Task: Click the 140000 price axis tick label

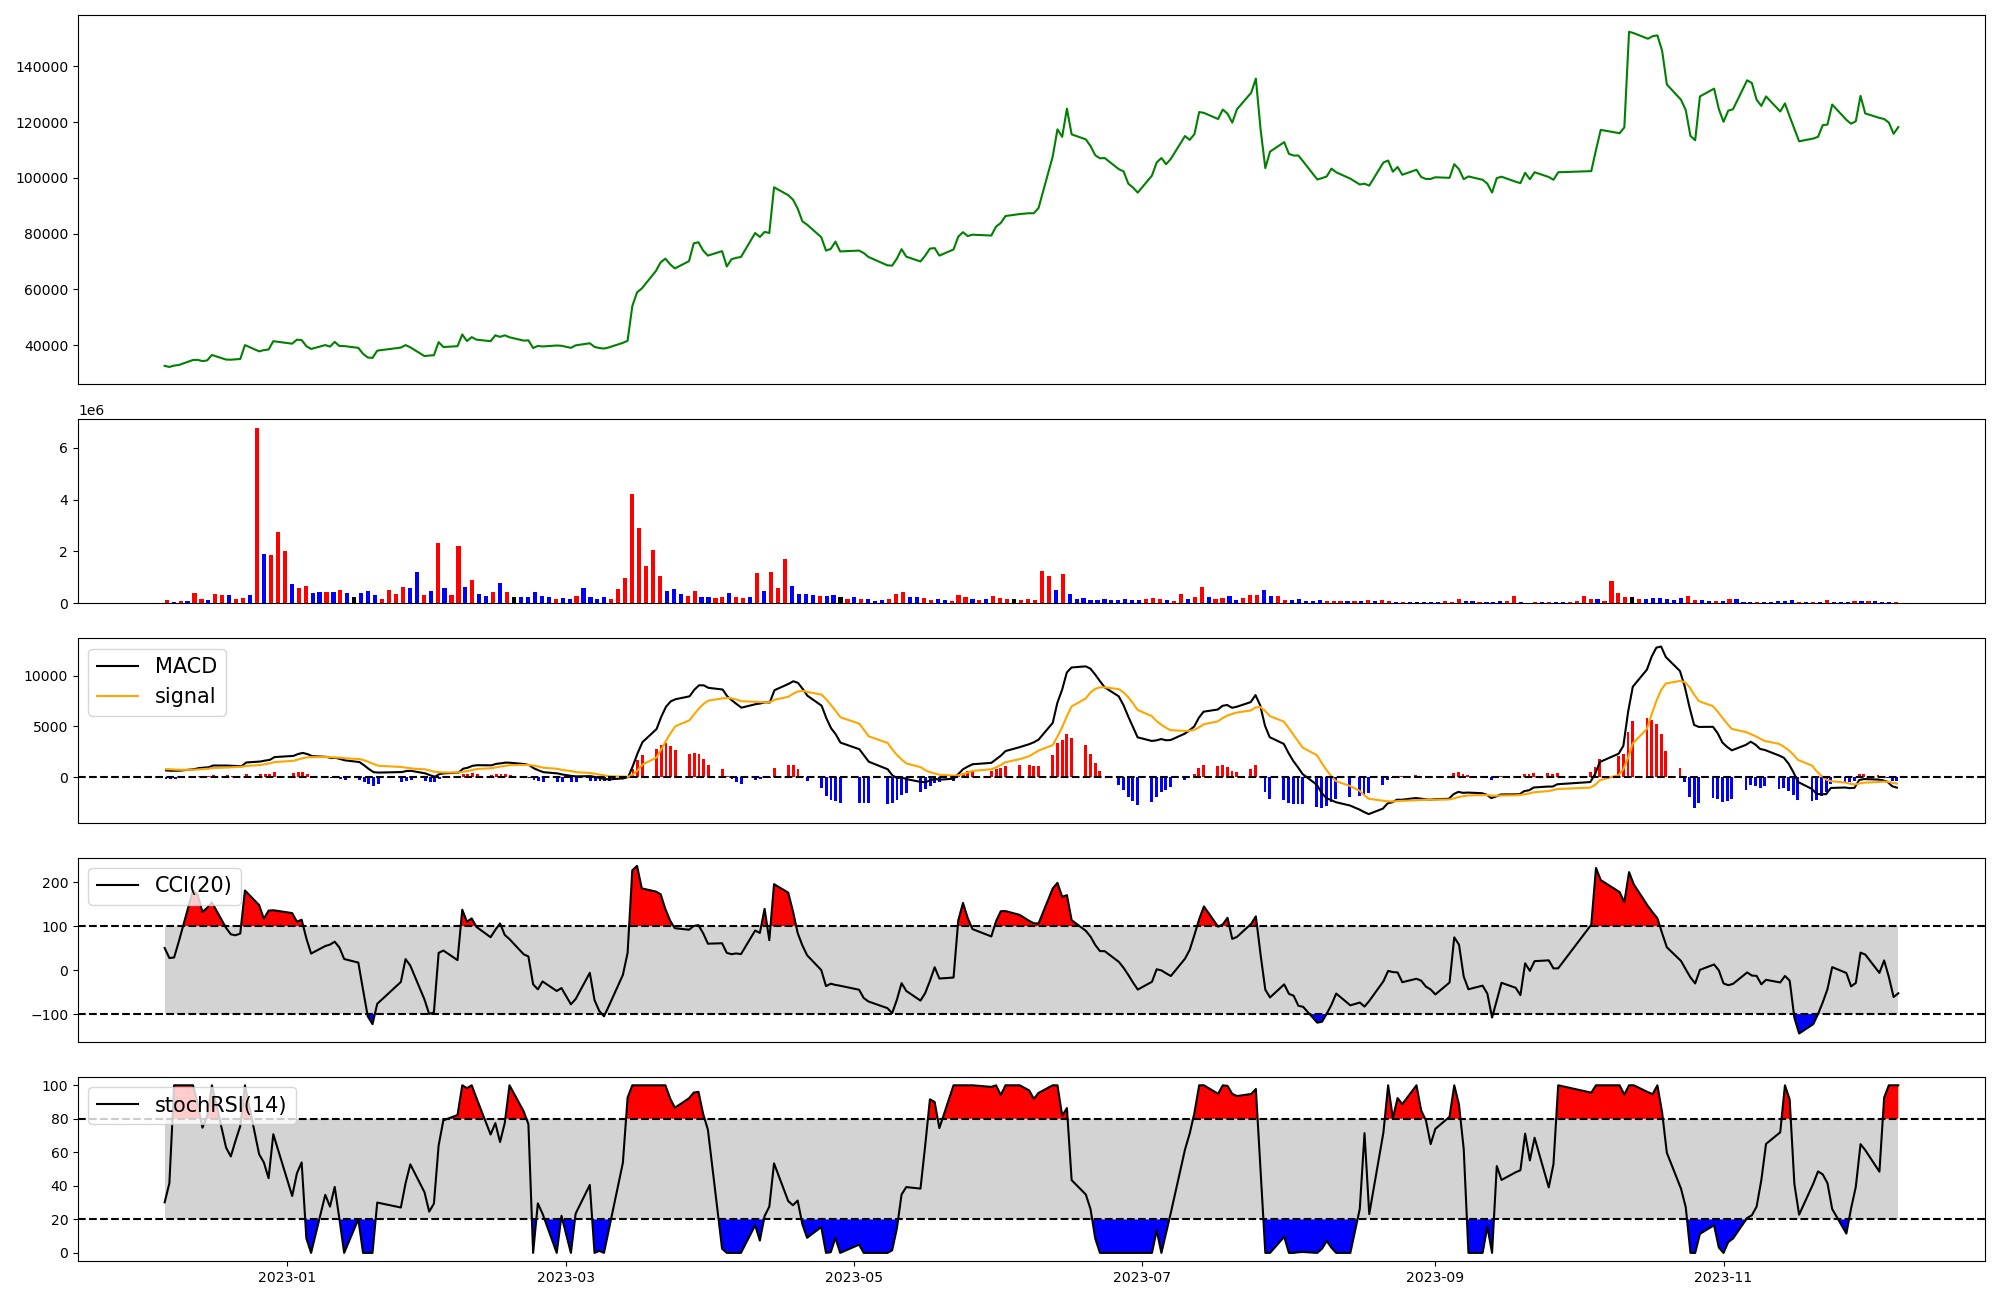Action: [42, 67]
